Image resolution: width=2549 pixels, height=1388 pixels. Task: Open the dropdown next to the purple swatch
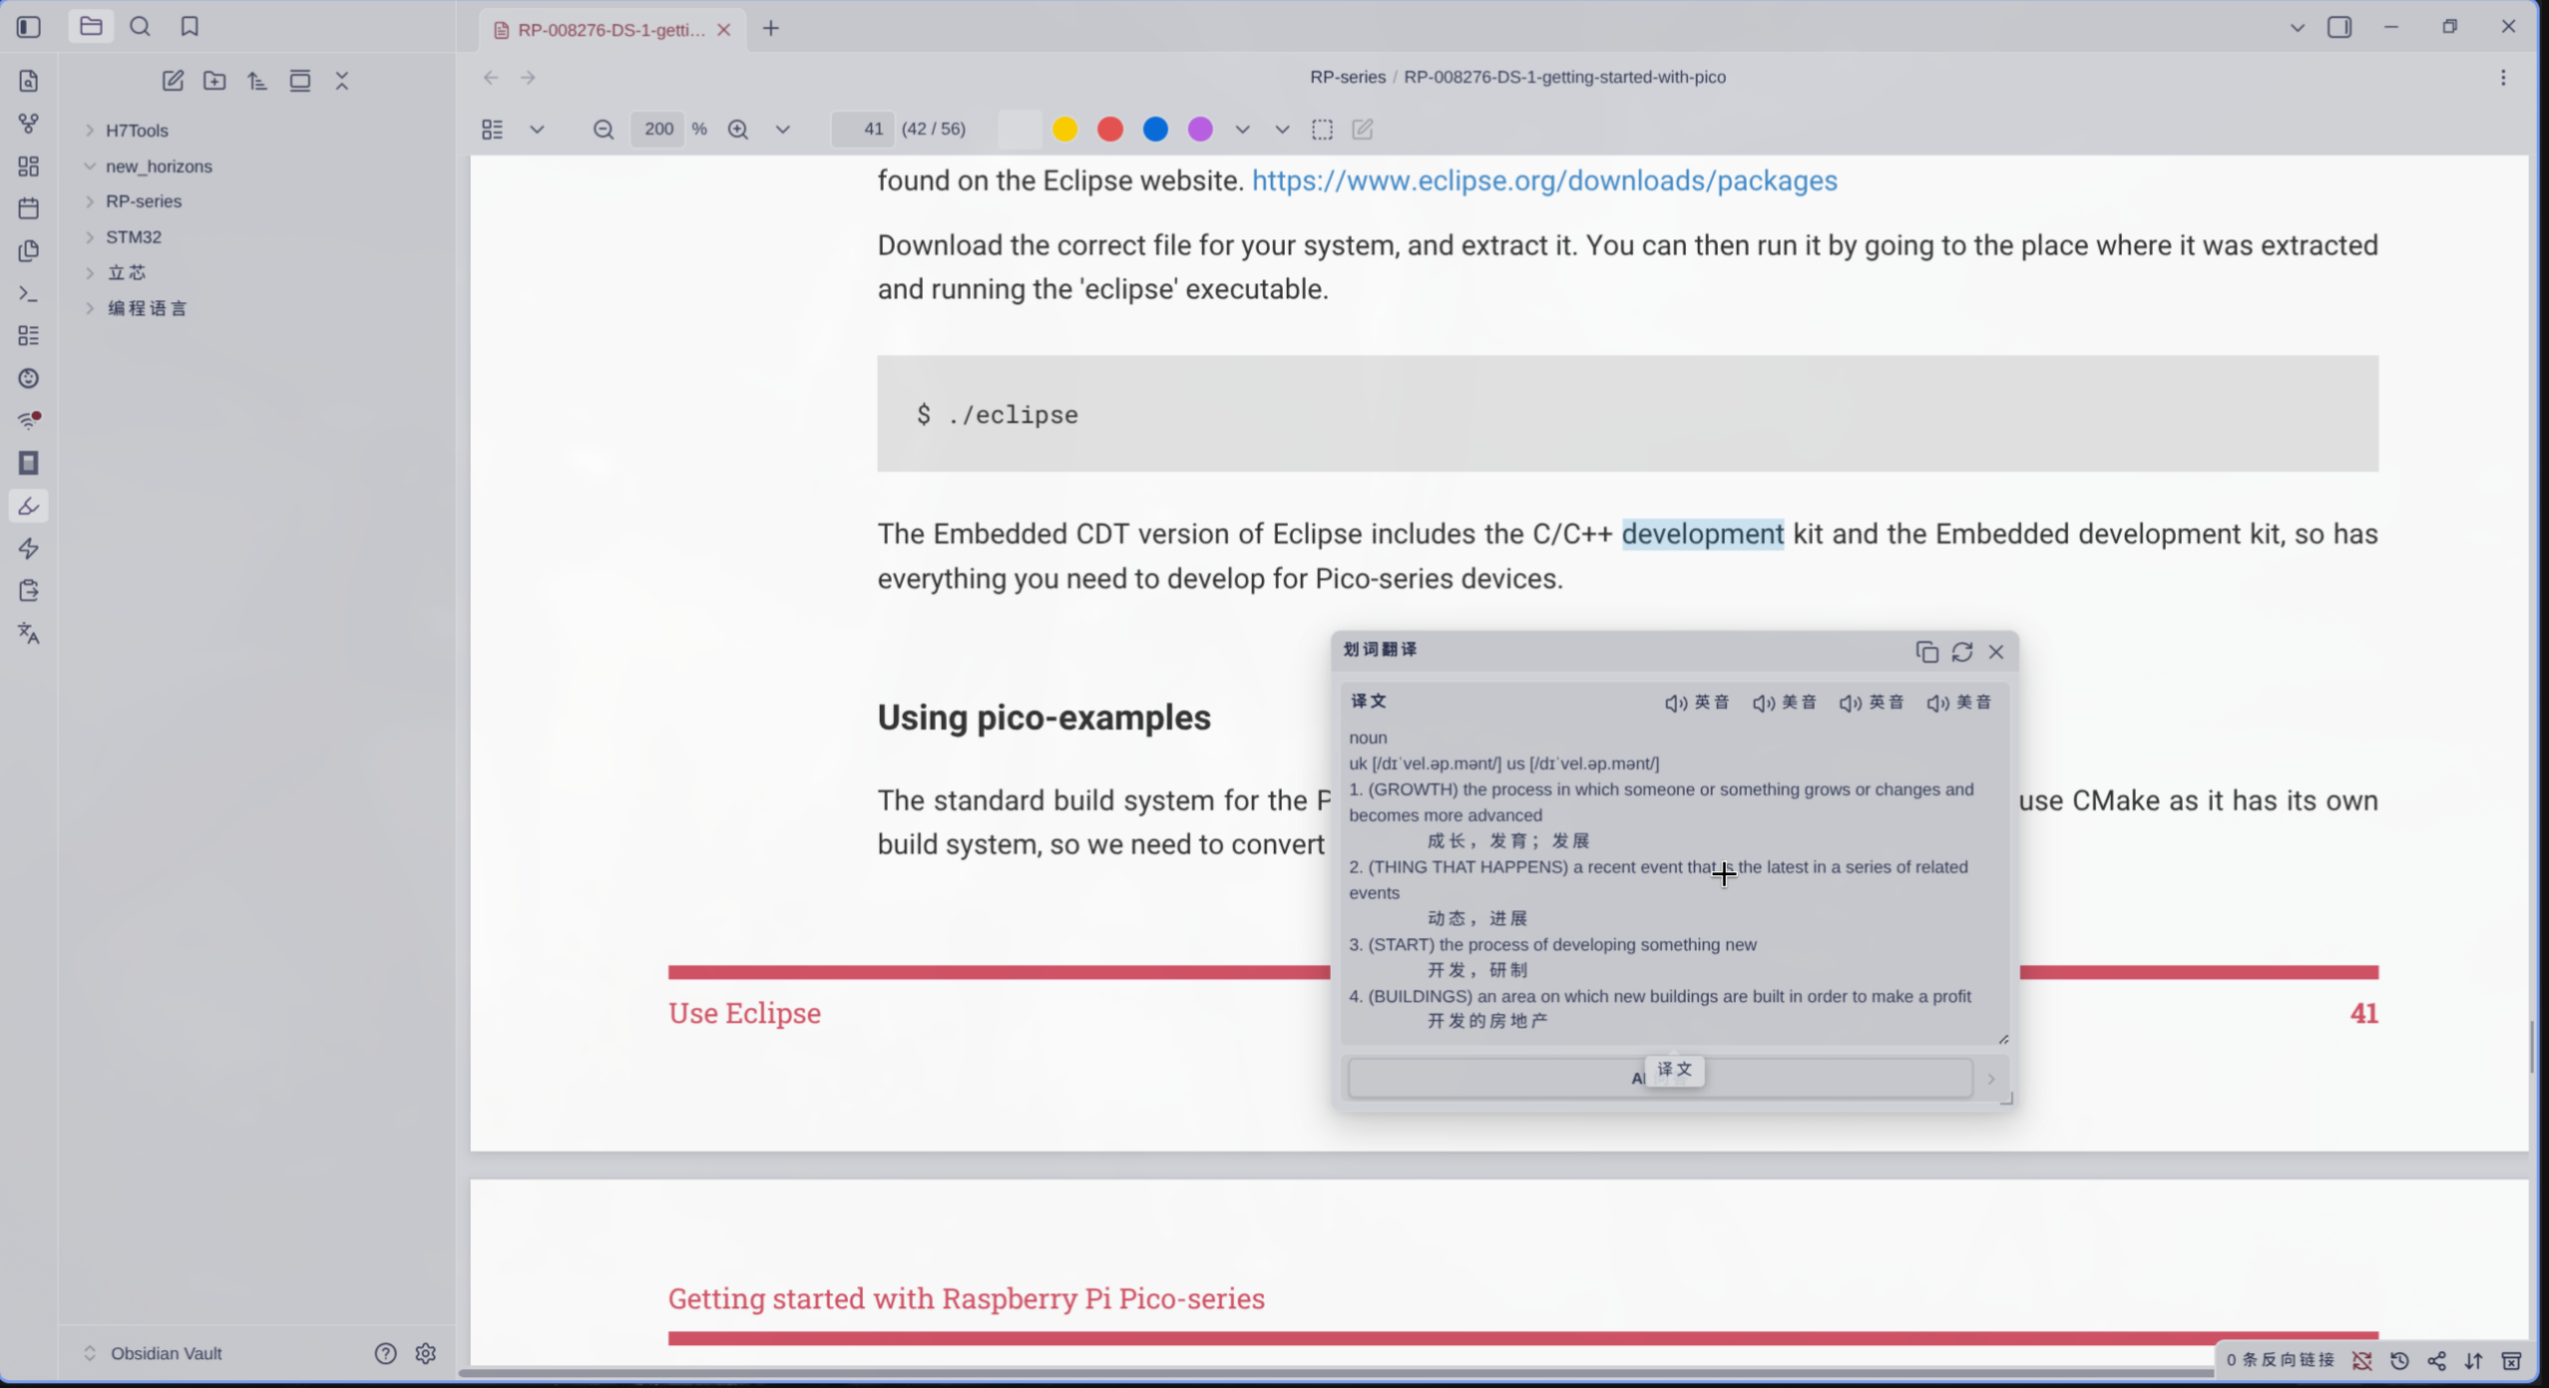point(1242,129)
